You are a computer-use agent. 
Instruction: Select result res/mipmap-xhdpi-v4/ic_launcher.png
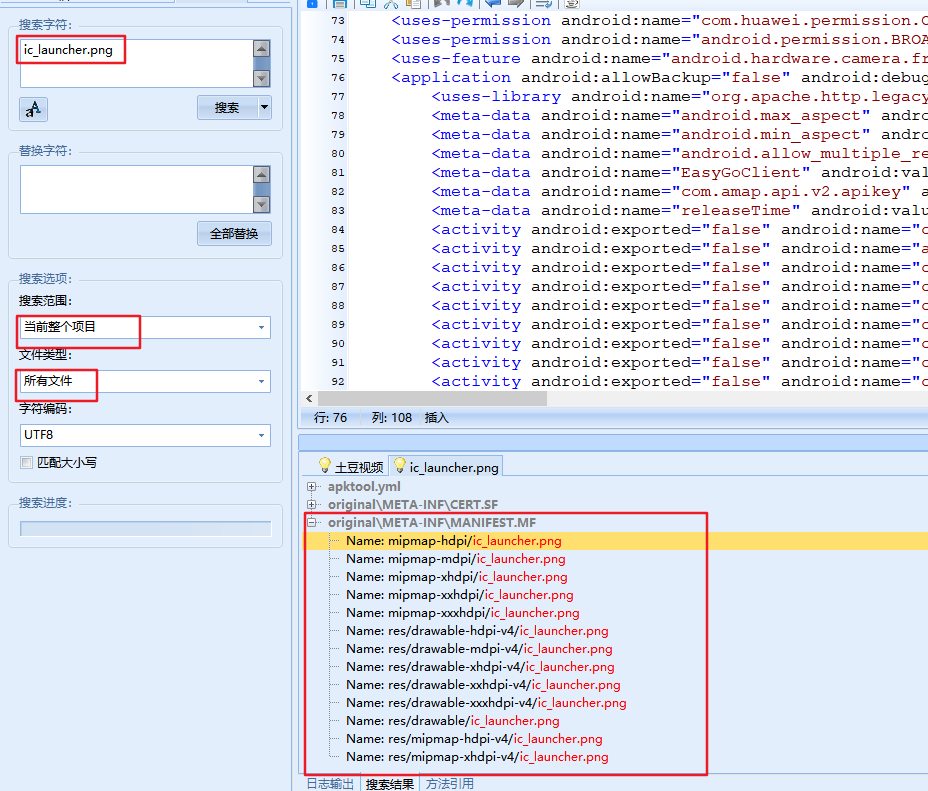[x=477, y=757]
